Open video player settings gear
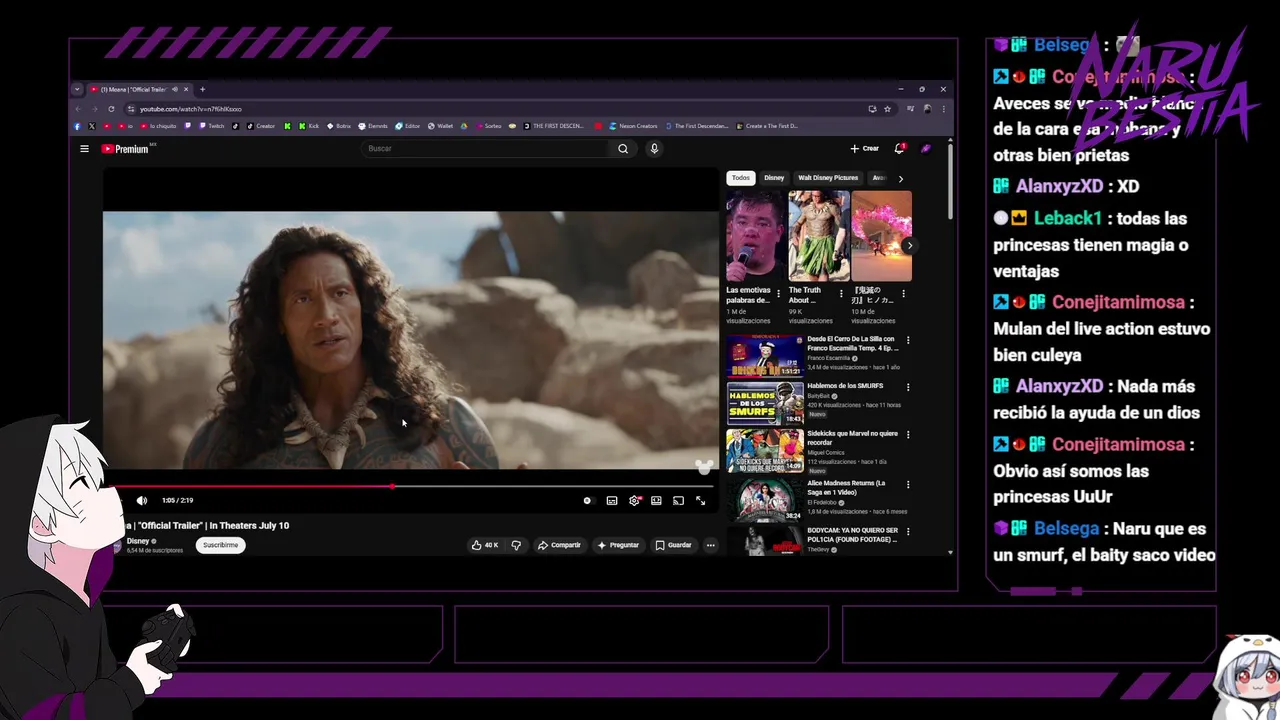 click(x=634, y=500)
